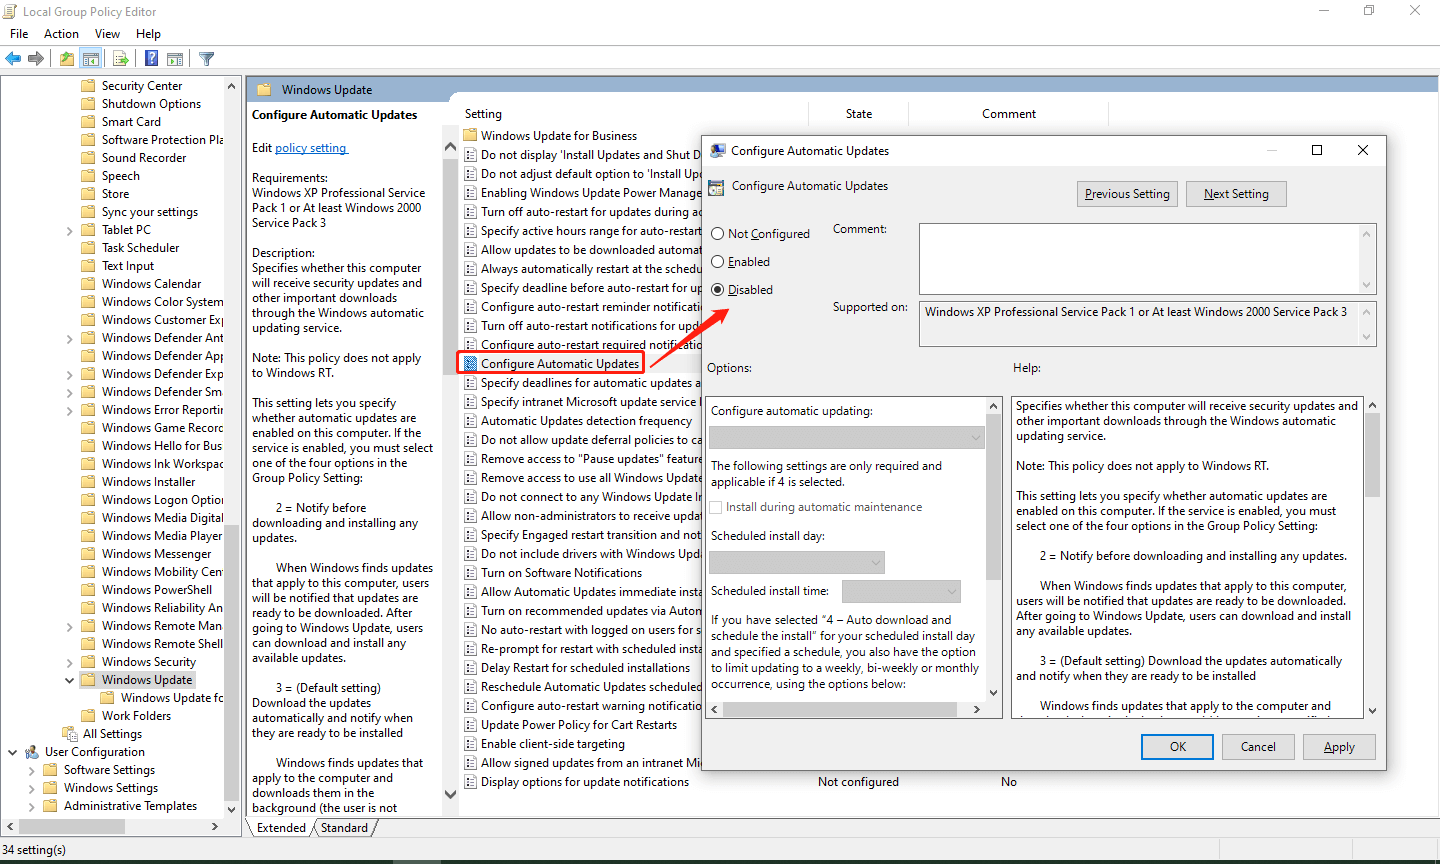Open the policy setting link
The image size is (1440, 864).
pyautogui.click(x=311, y=148)
